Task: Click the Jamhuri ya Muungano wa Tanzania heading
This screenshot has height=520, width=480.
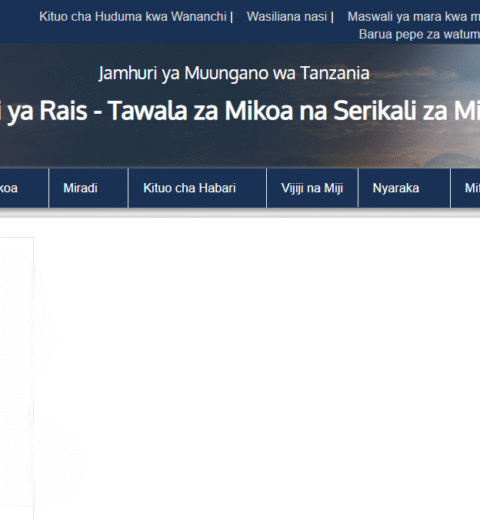Action: click(234, 73)
